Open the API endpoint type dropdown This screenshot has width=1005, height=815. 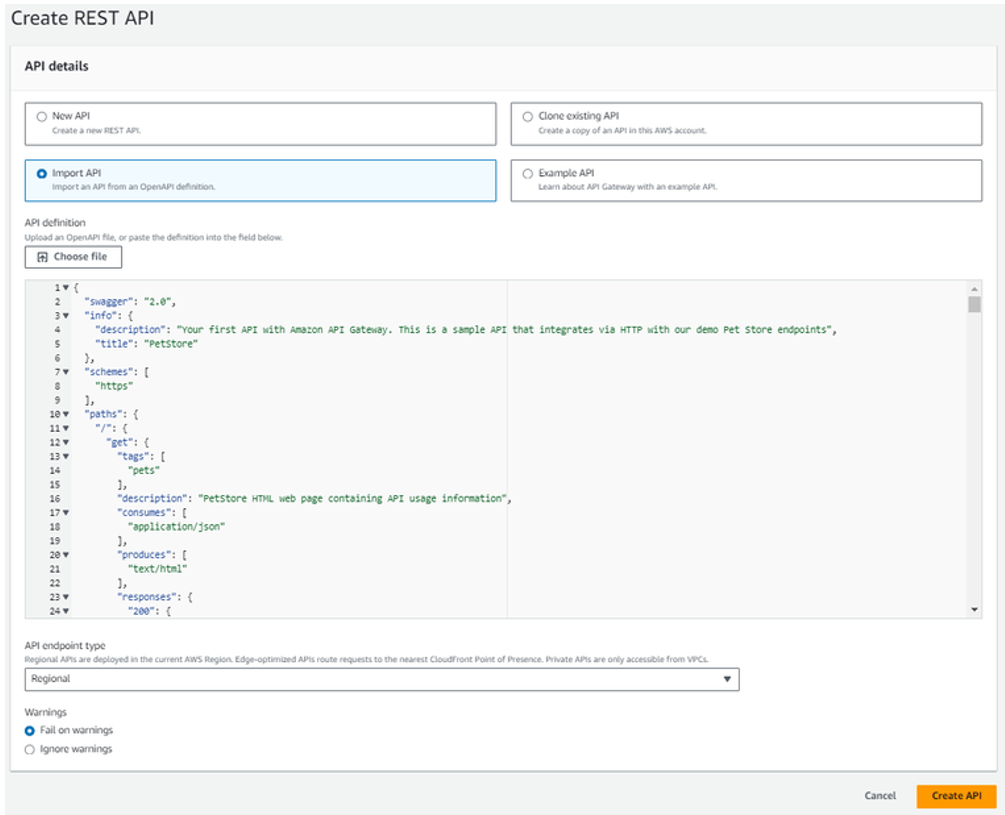point(382,679)
